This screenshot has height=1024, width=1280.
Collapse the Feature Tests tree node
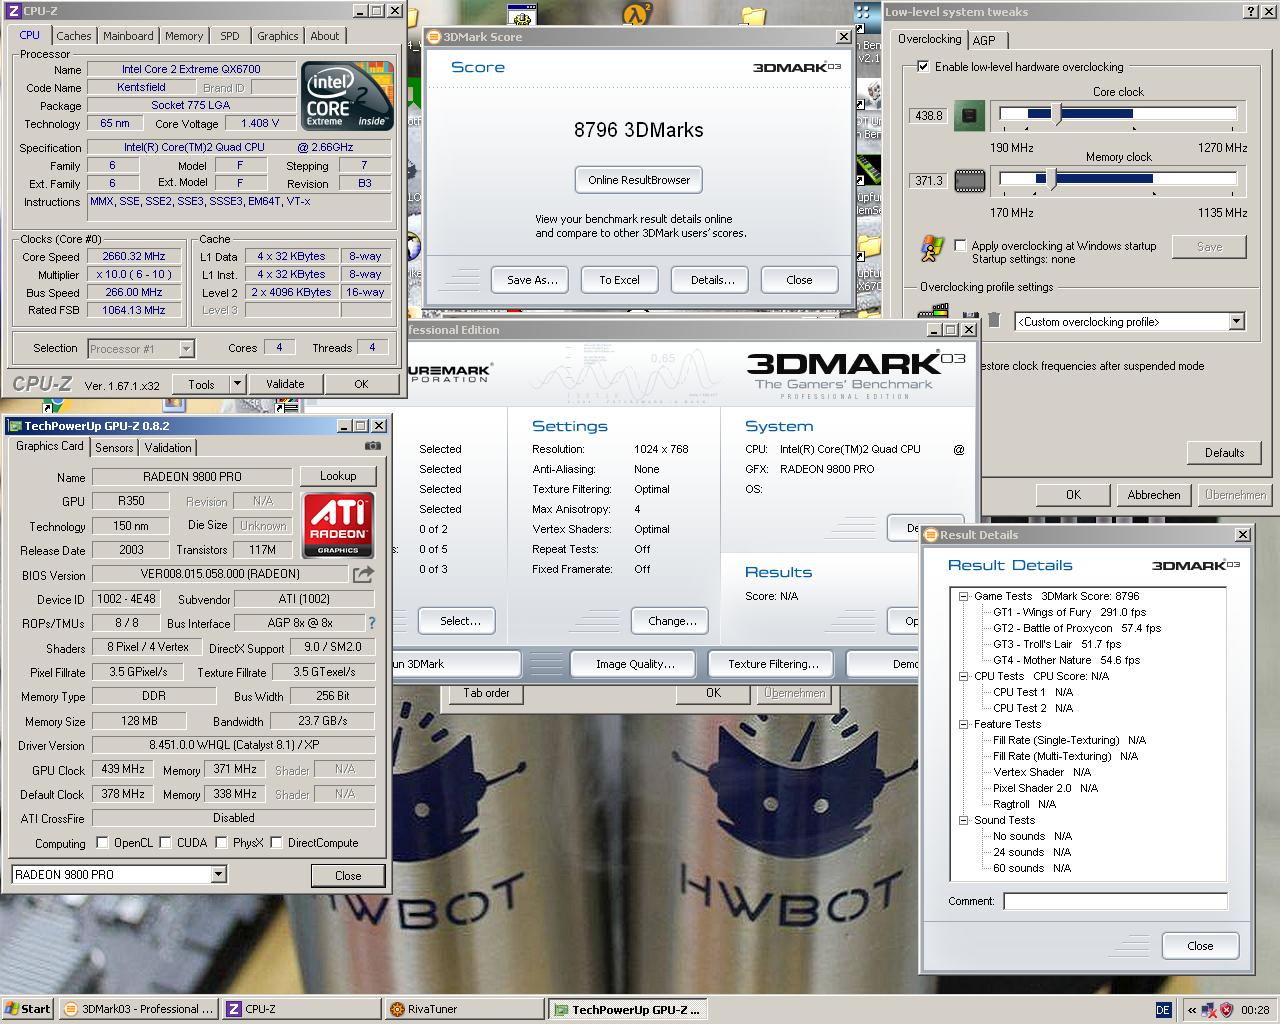click(x=963, y=724)
